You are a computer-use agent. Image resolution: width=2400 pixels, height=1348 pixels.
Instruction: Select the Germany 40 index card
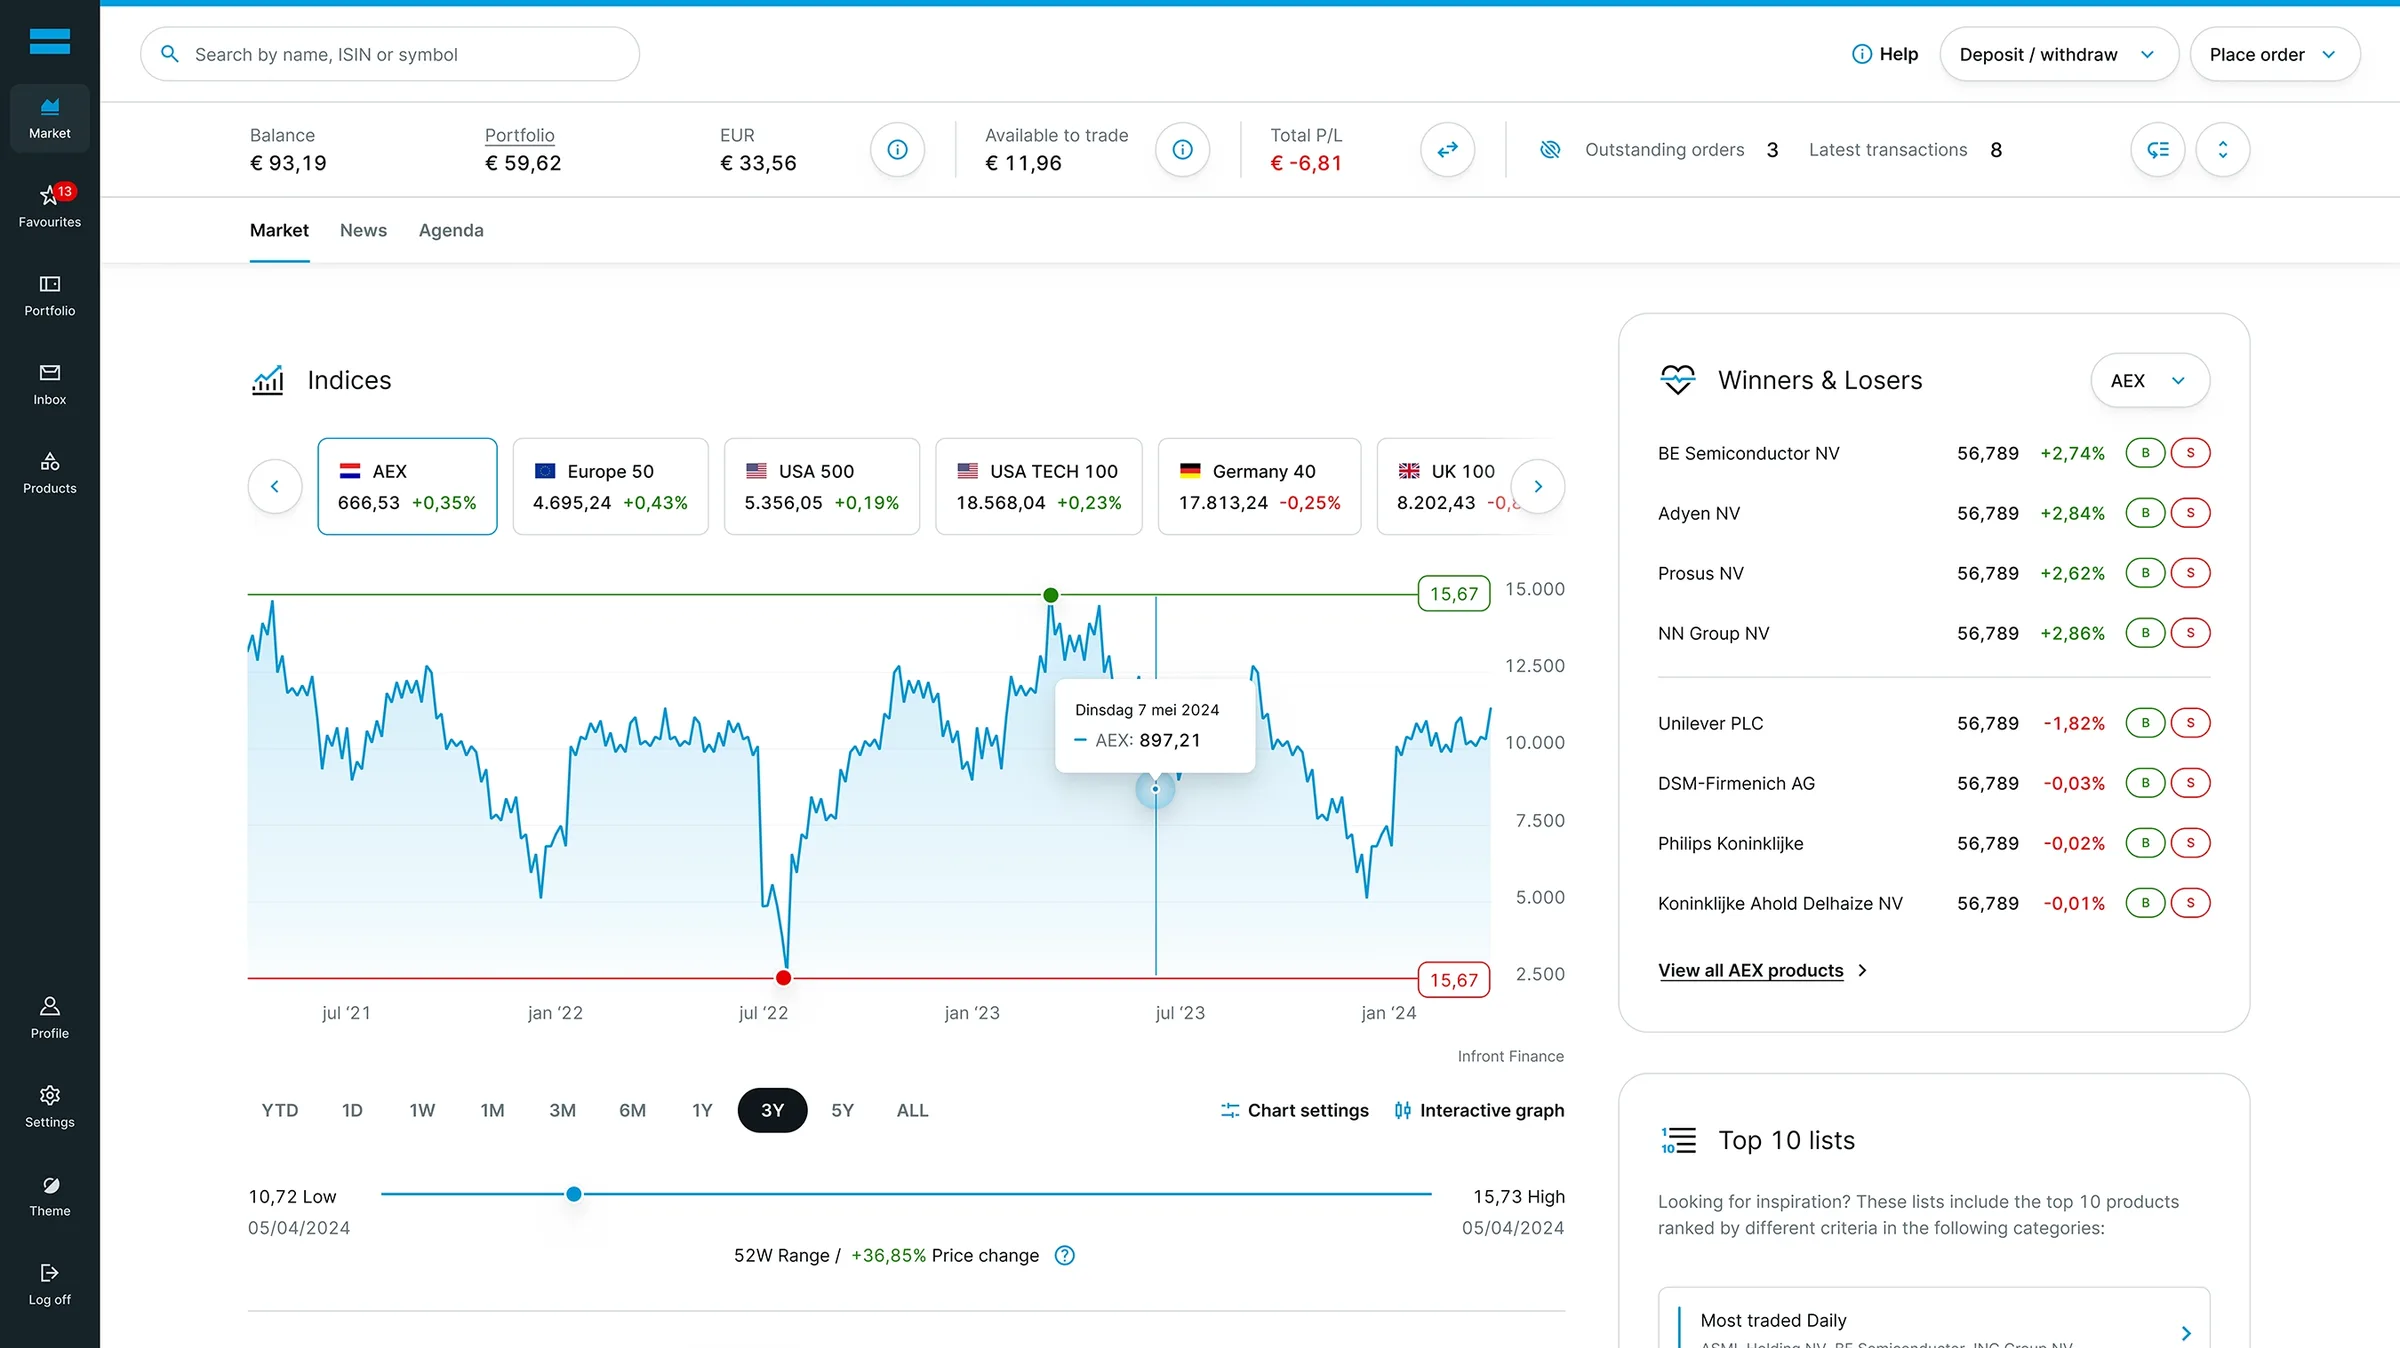[1259, 486]
